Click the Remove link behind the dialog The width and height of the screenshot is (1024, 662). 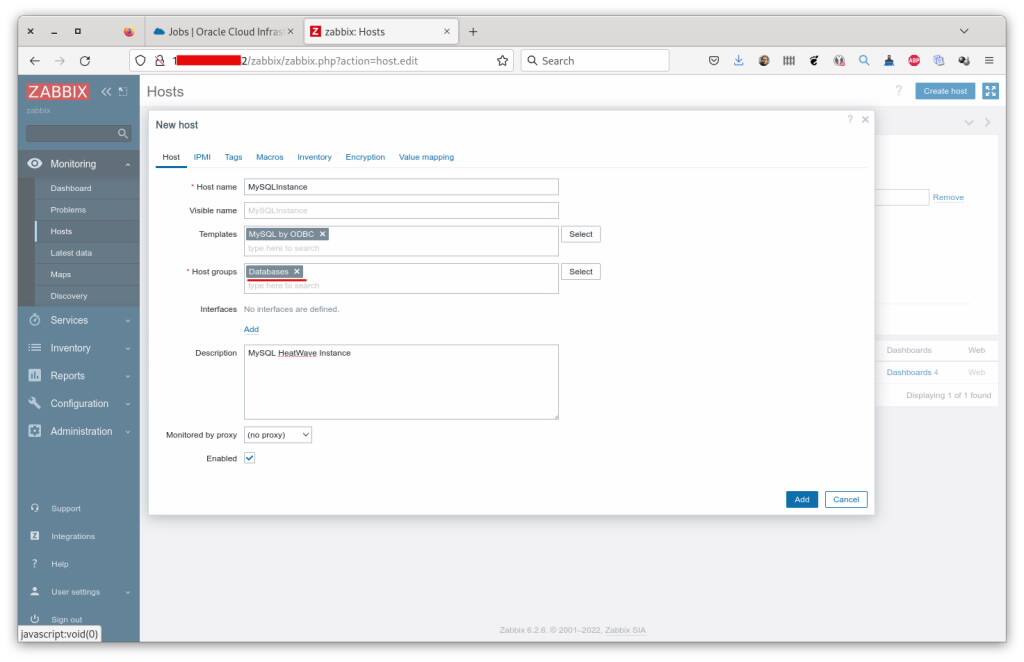(x=948, y=197)
